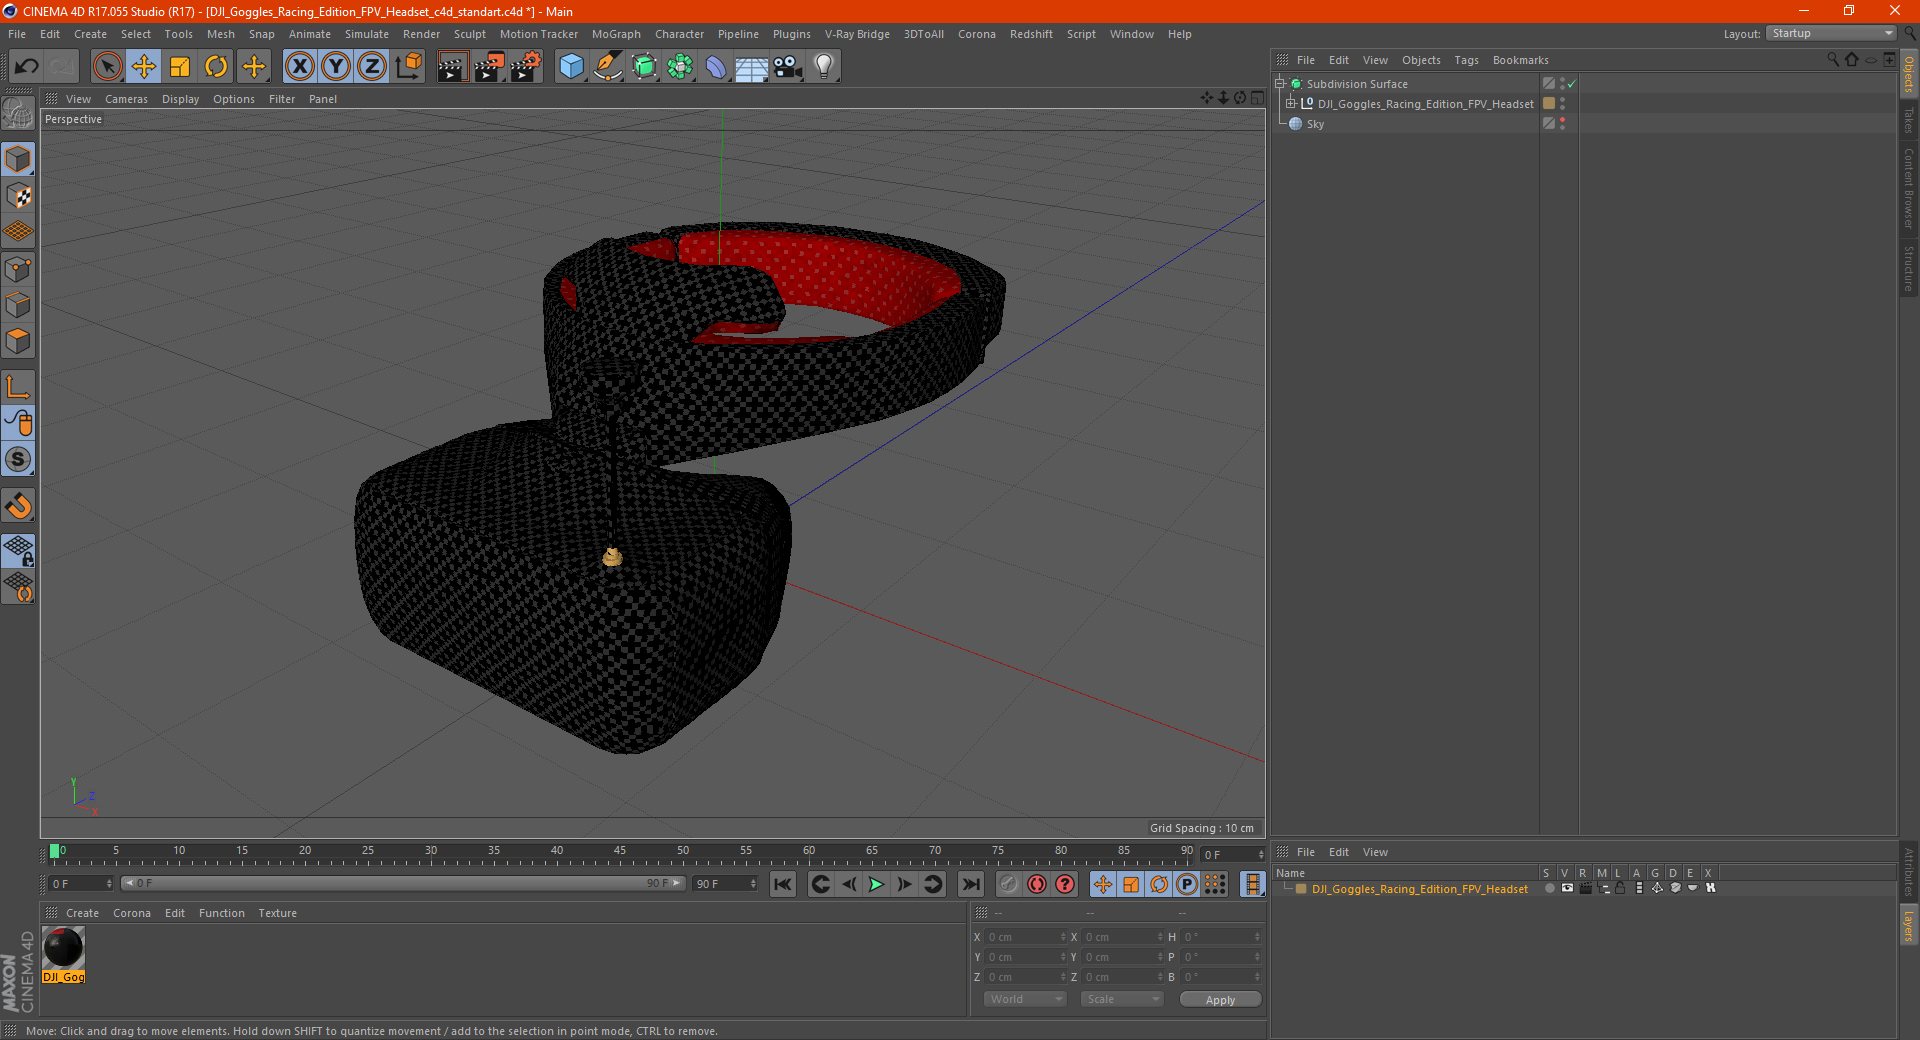Viewport: 1920px width, 1040px height.
Task: Add a Camera object
Action: tap(787, 67)
